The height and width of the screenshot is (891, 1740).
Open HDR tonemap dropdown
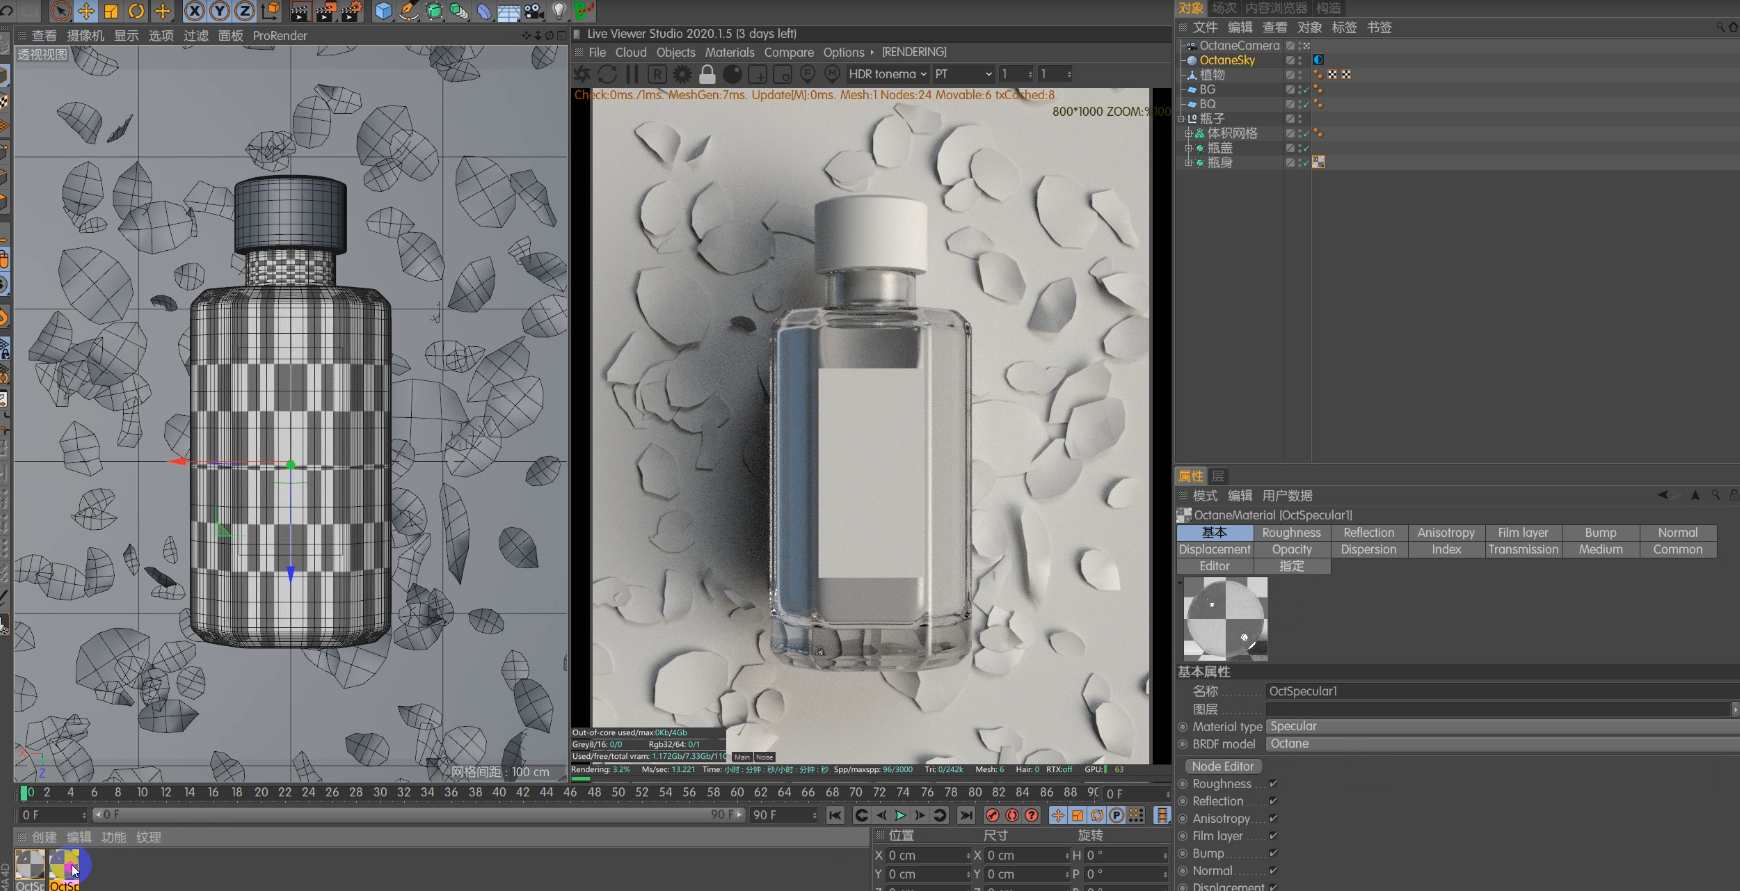[888, 74]
